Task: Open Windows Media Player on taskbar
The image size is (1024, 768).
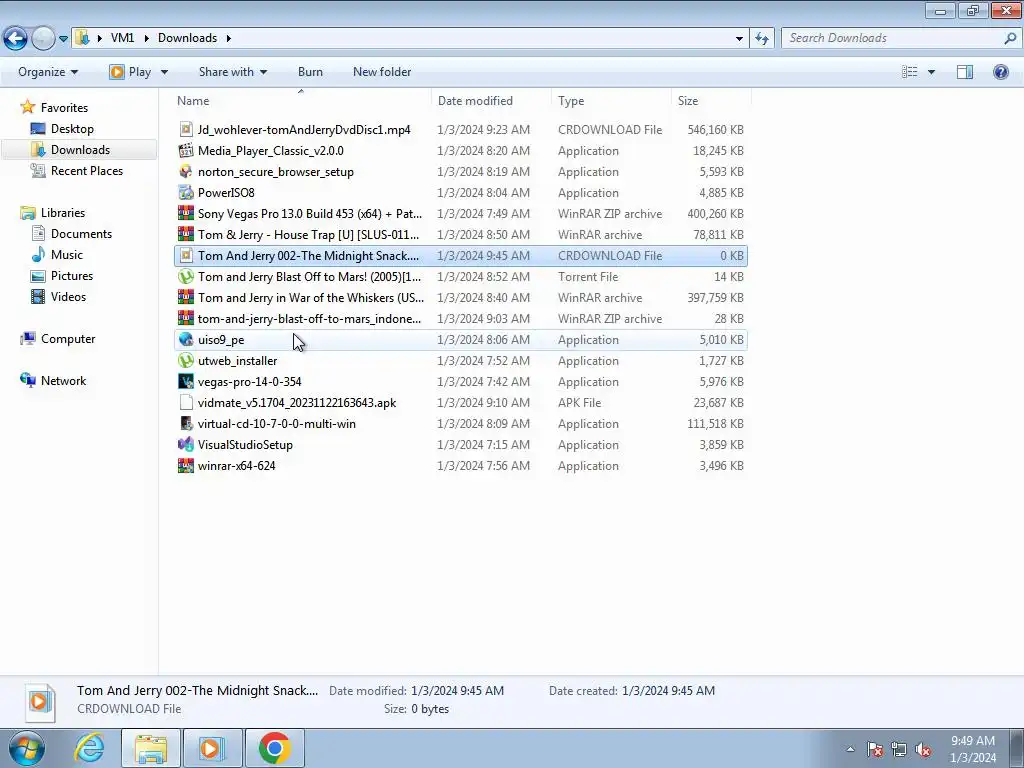Action: 212,748
